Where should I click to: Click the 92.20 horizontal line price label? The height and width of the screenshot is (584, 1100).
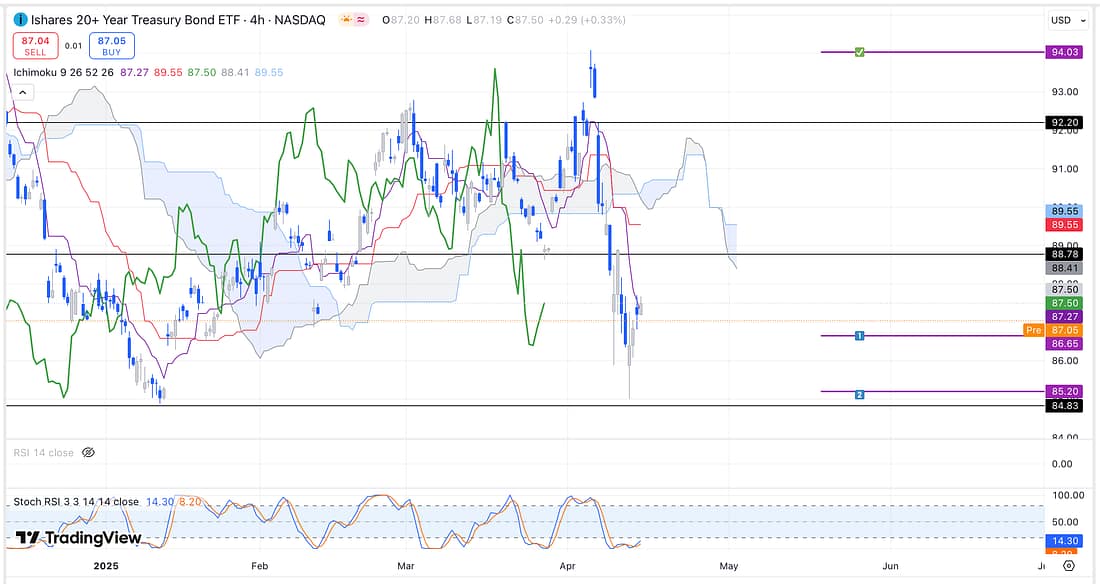pyautogui.click(x=1061, y=123)
